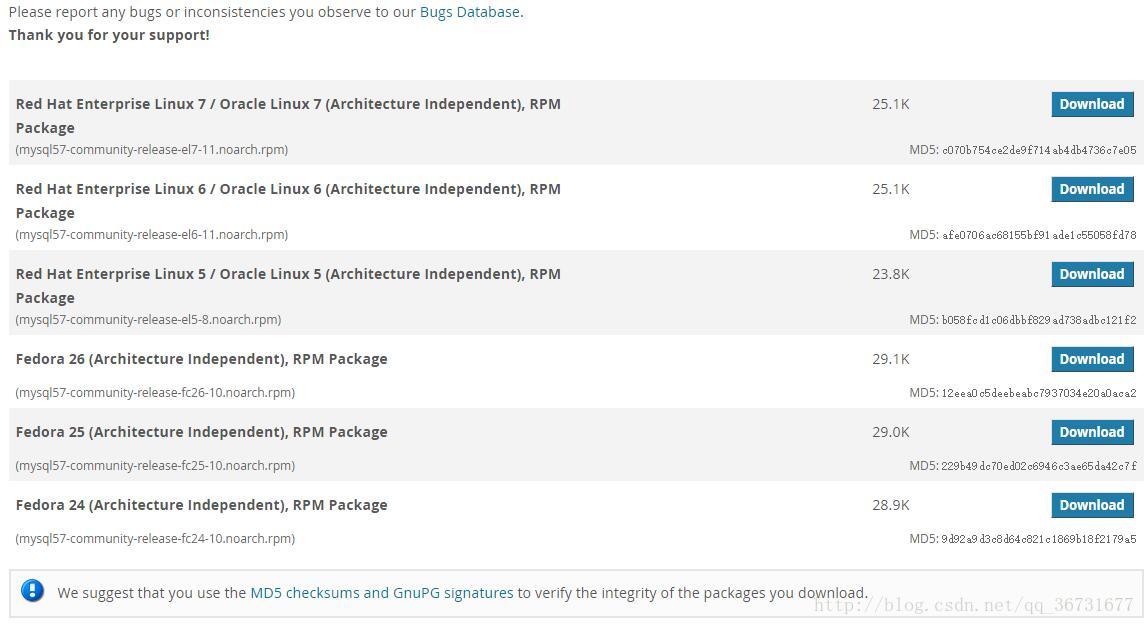This screenshot has width=1145, height=625.
Task: Download the Fedora 25 RPM package
Action: pos(1091,432)
